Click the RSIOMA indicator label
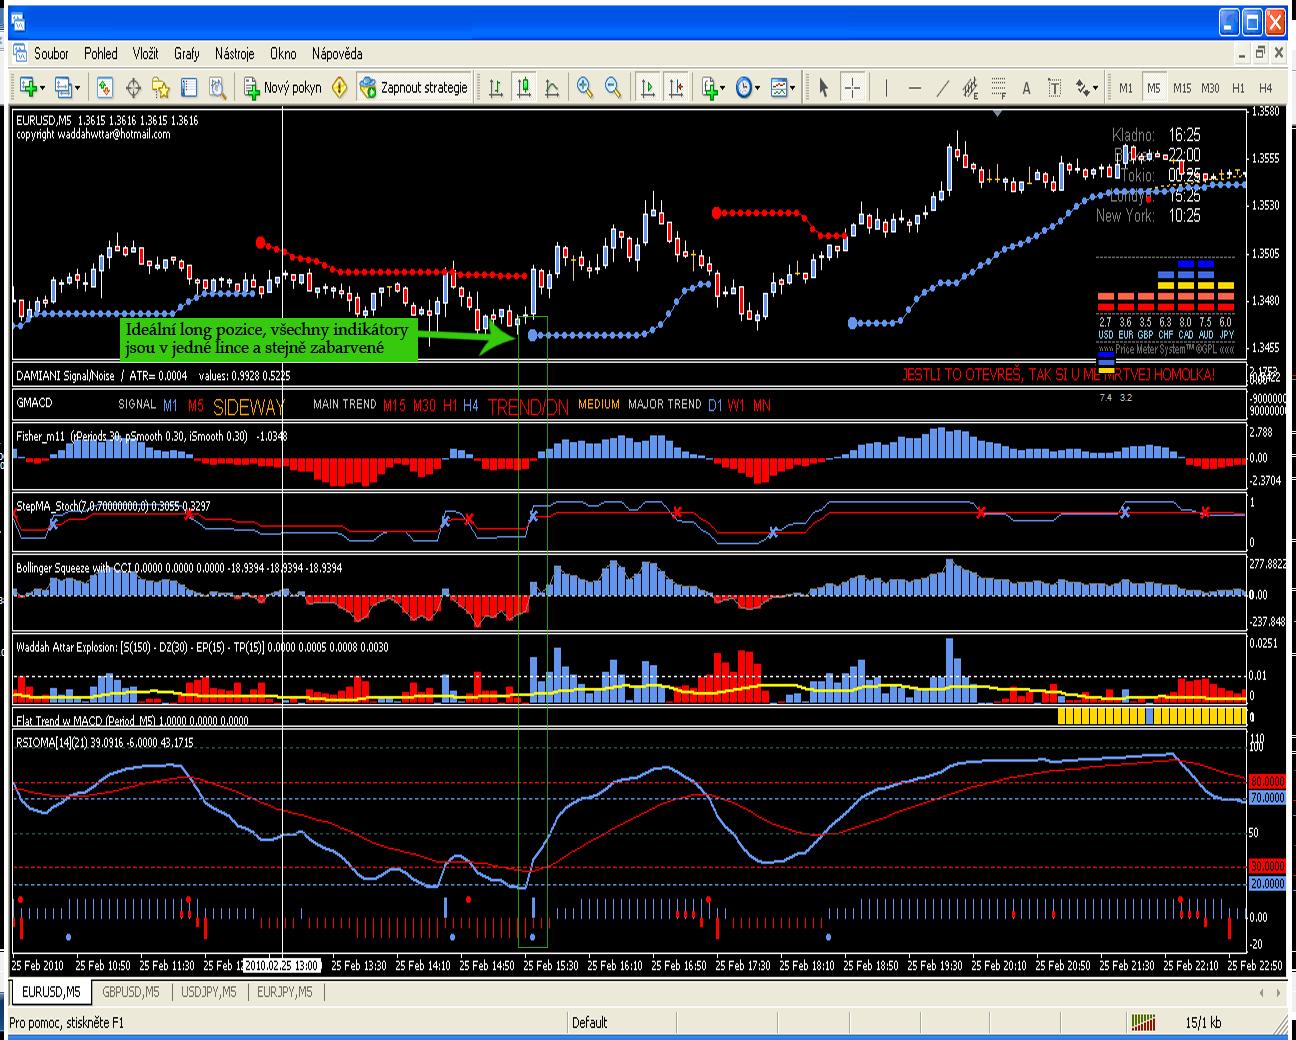The width and height of the screenshot is (1296, 1040). (x=105, y=743)
